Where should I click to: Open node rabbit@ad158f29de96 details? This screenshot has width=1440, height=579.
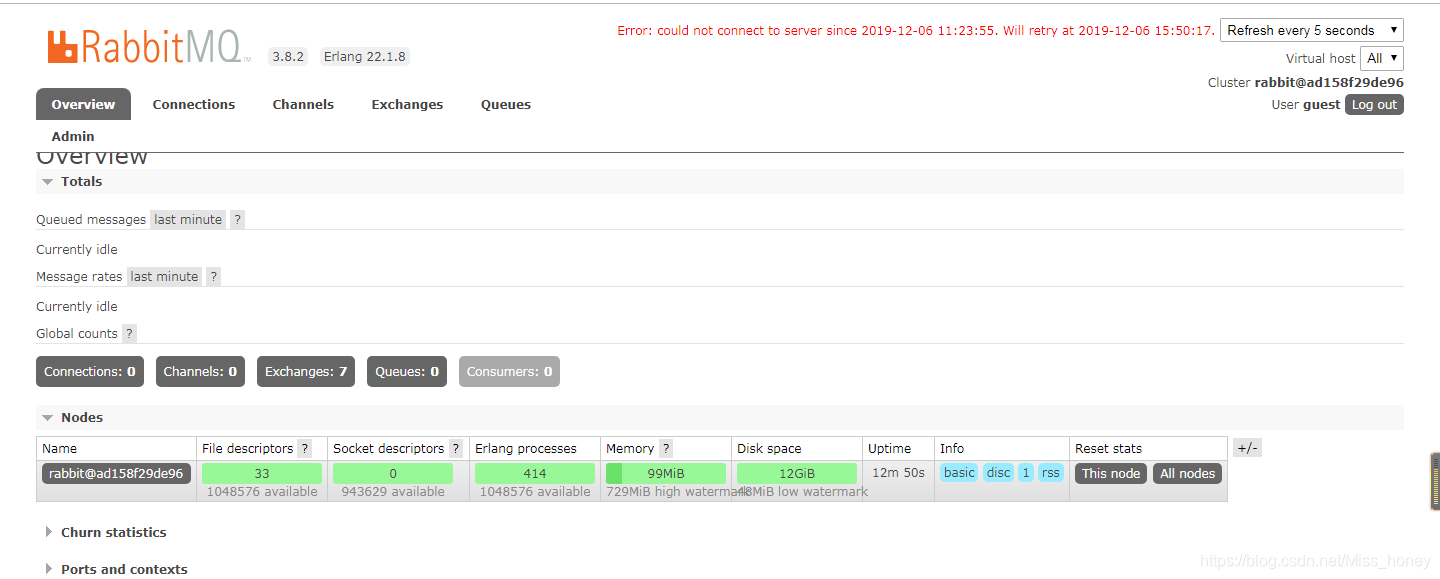(116, 473)
